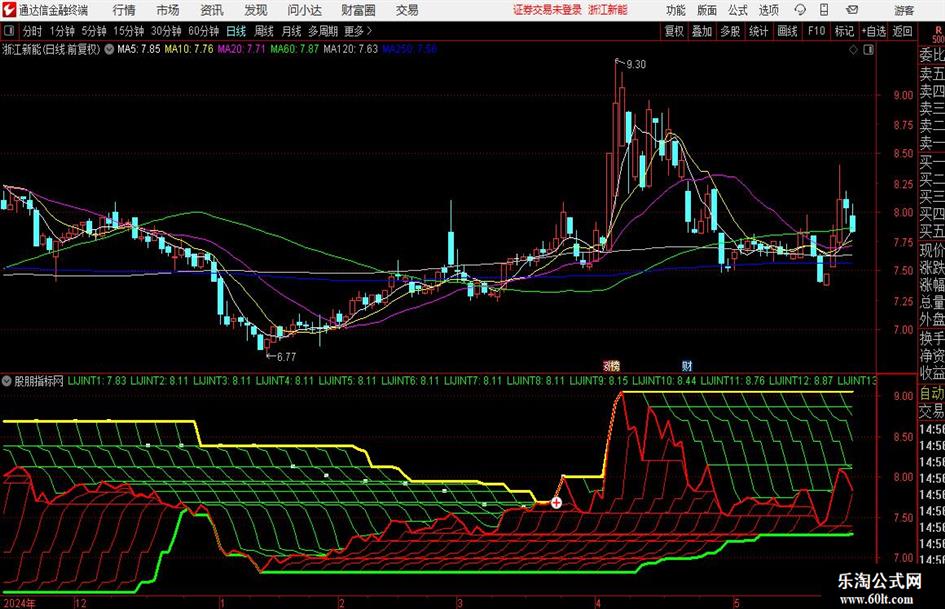Click the red 浙江新能 stock name link
This screenshot has height=609, width=945.
pos(608,10)
